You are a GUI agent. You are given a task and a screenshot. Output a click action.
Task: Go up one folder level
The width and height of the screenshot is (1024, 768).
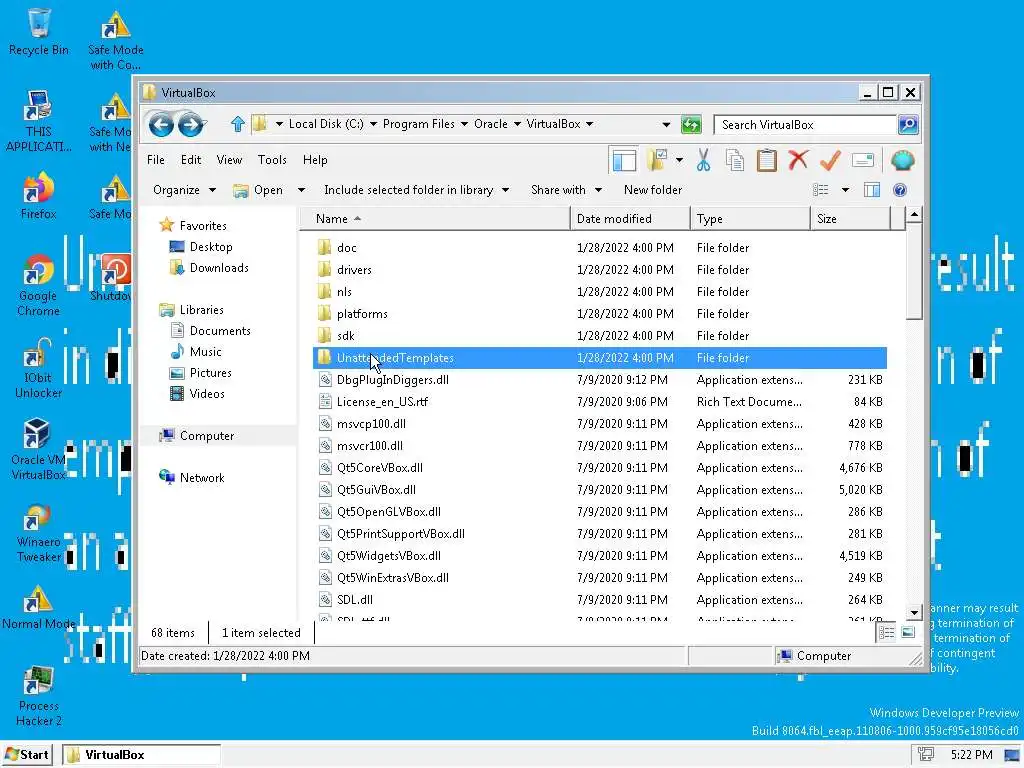coord(237,123)
